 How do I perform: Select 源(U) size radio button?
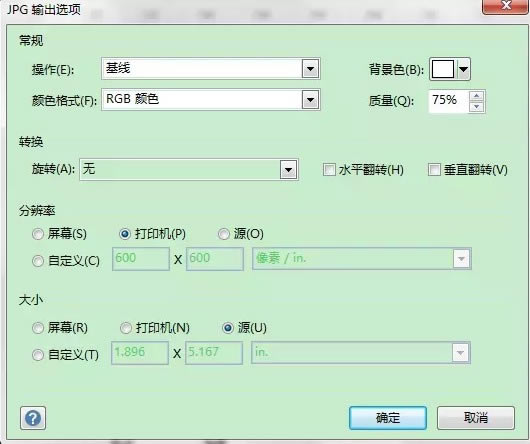pyautogui.click(x=228, y=328)
